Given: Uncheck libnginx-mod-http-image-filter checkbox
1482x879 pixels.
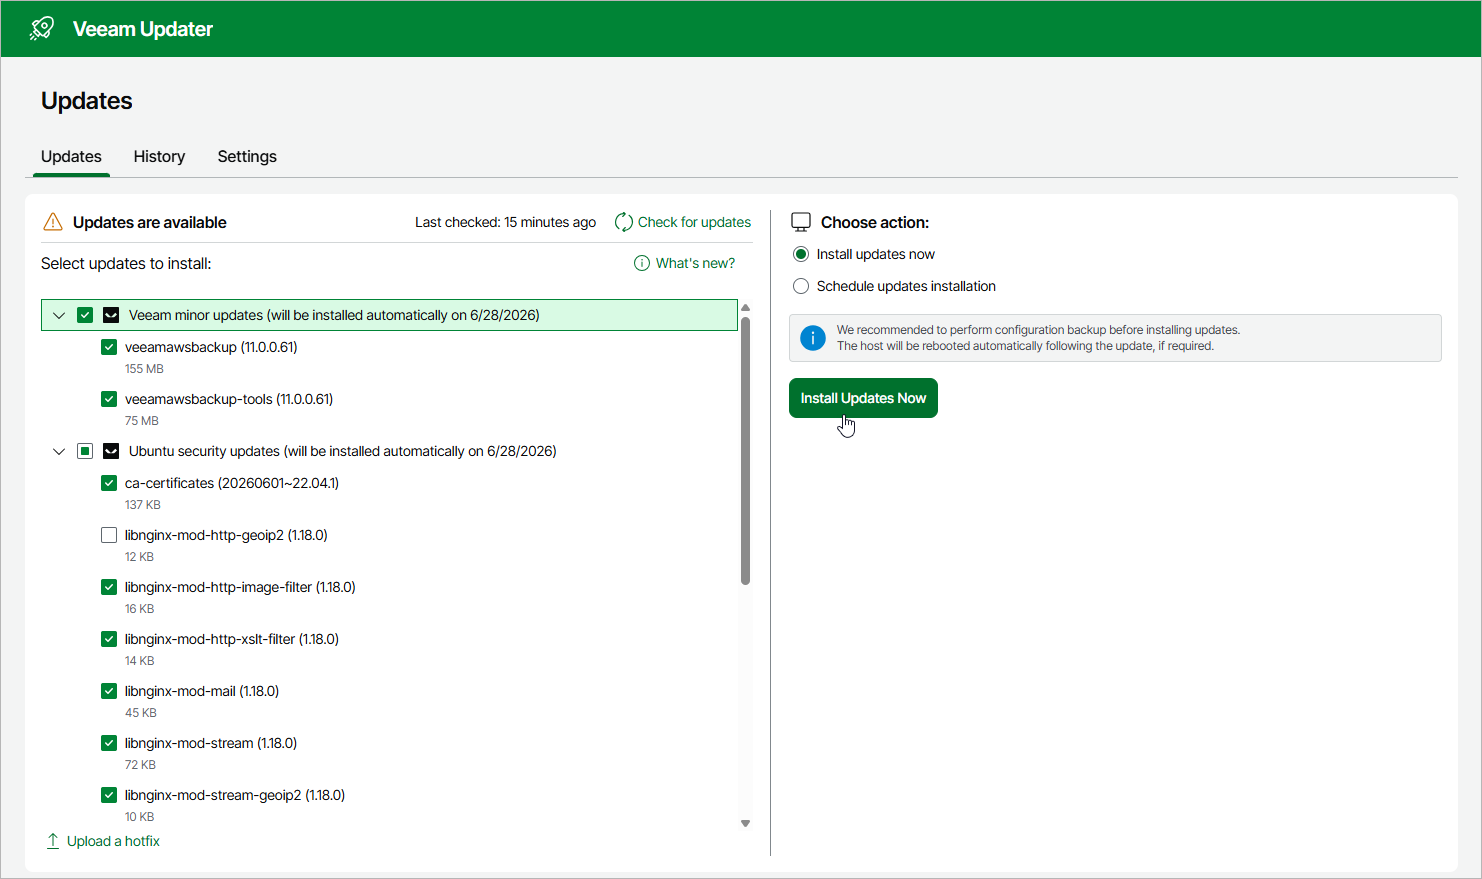Looking at the screenshot, I should 109,587.
